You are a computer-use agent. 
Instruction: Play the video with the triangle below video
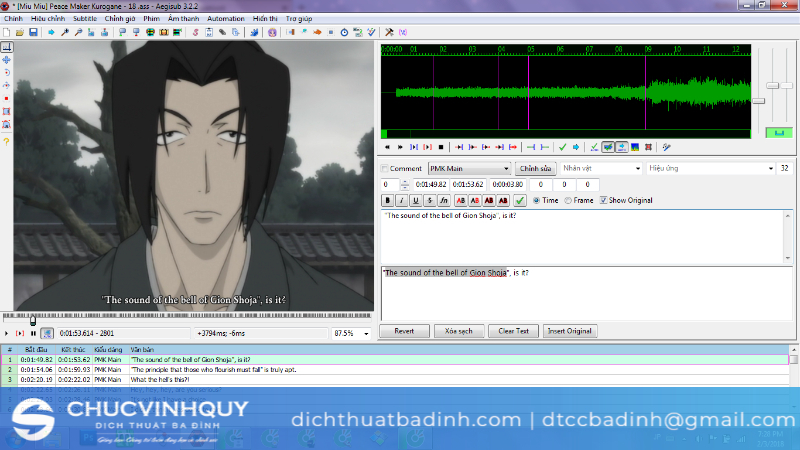click(7, 333)
